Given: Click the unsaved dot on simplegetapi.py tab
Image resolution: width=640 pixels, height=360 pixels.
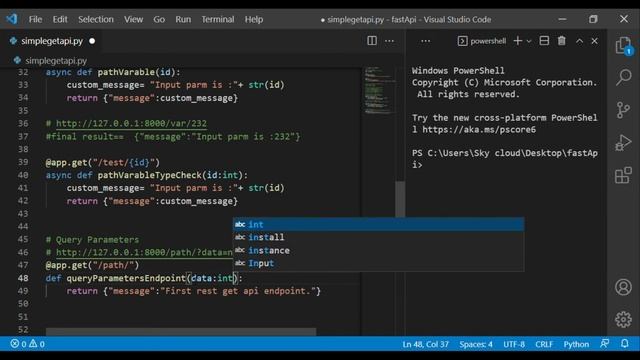Looking at the screenshot, I should (x=92, y=41).
